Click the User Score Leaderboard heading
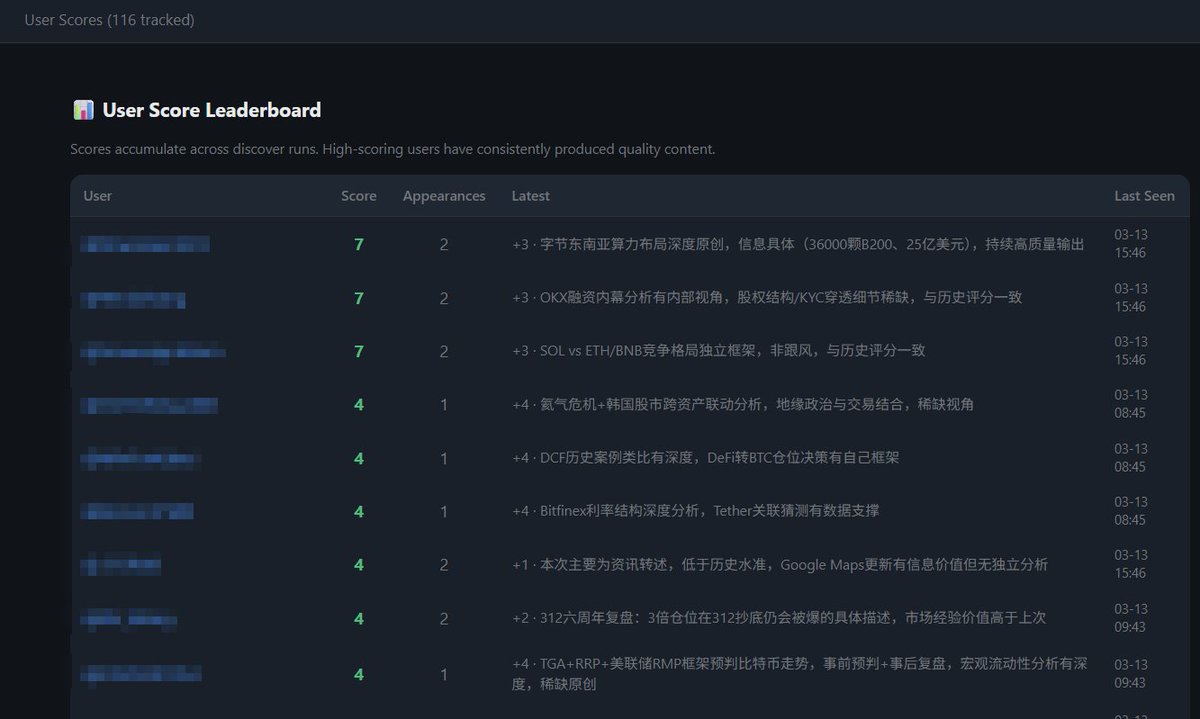Screen dimensions: 1200x719 (x=212, y=110)
